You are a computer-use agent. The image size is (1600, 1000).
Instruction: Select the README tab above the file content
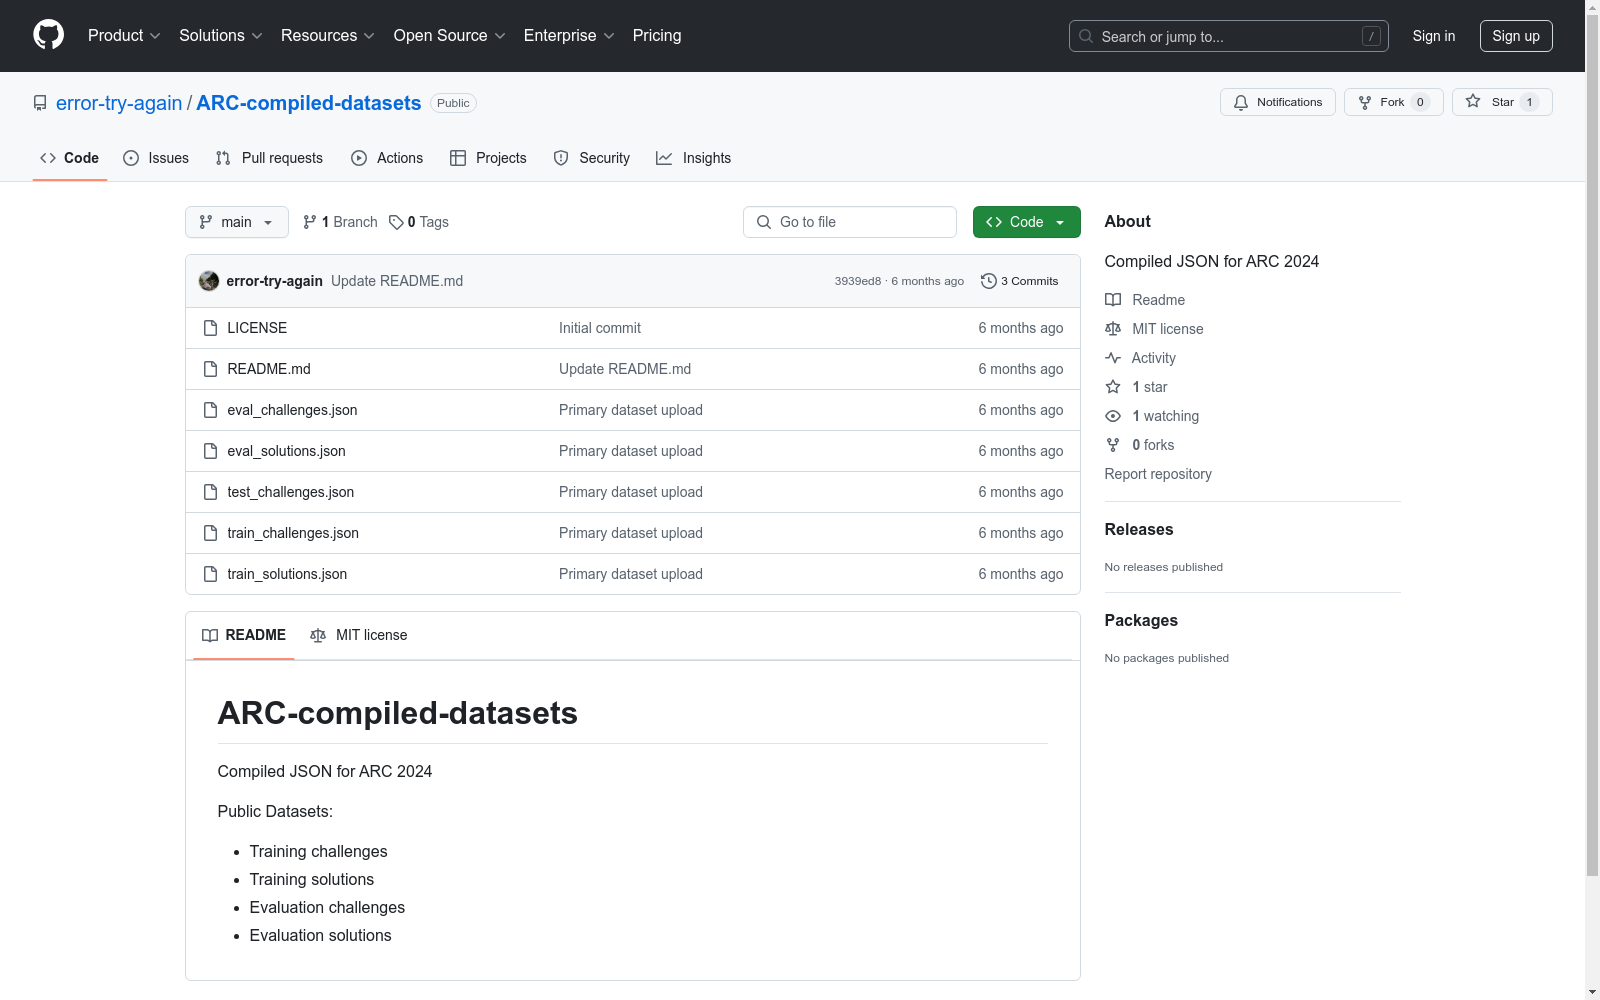click(x=244, y=635)
